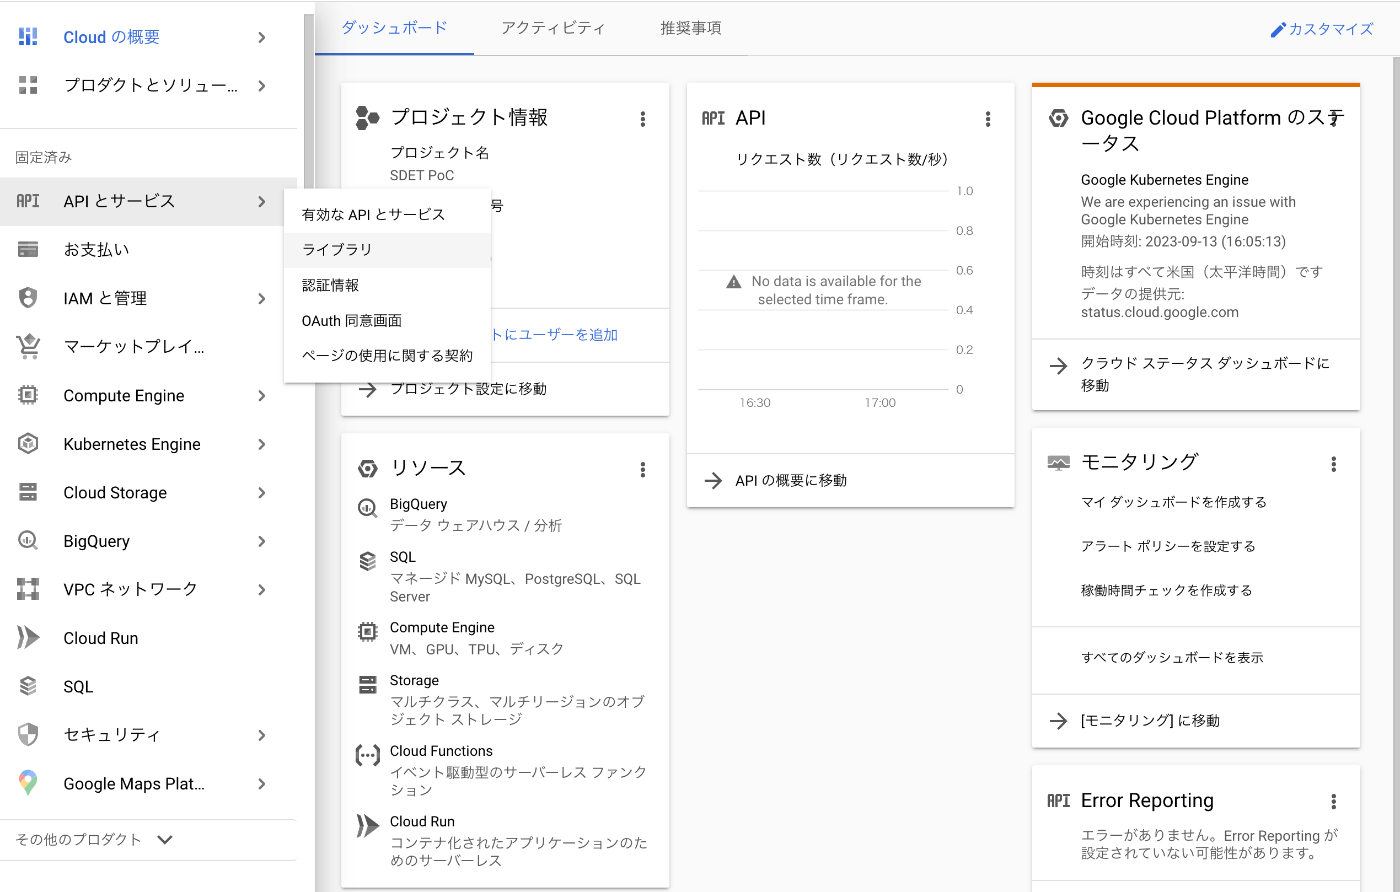The height and width of the screenshot is (892, 1400).
Task: Expand the BigQuery submenu chevron
Action: coord(262,541)
